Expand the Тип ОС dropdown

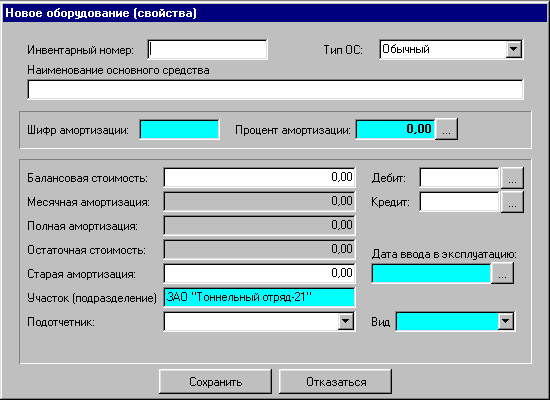pos(514,49)
